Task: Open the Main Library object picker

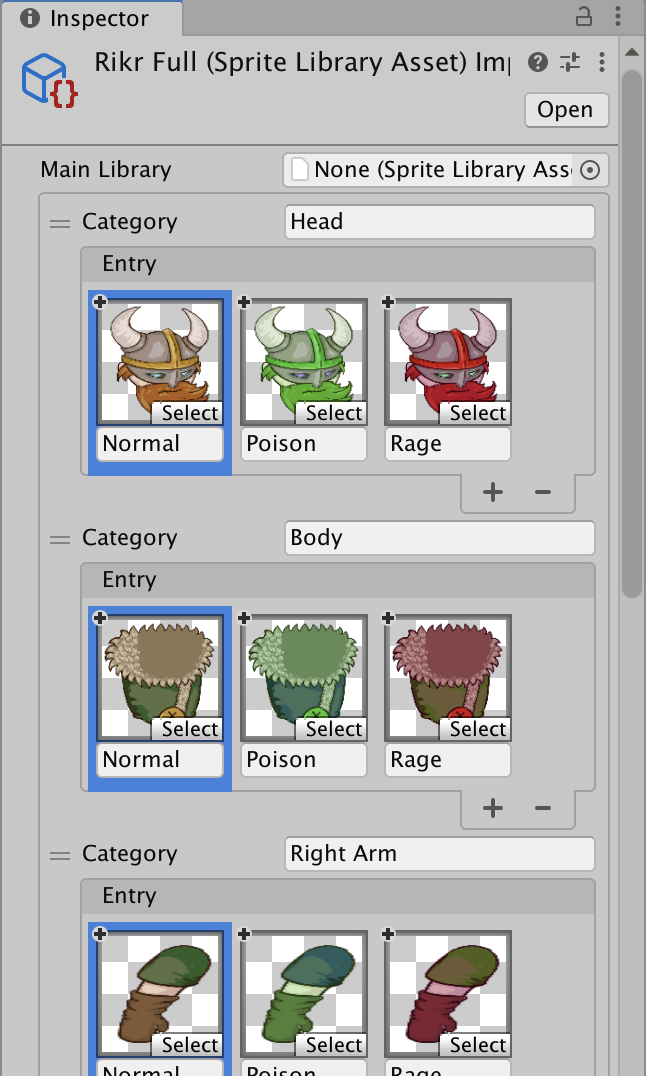Action: point(590,170)
